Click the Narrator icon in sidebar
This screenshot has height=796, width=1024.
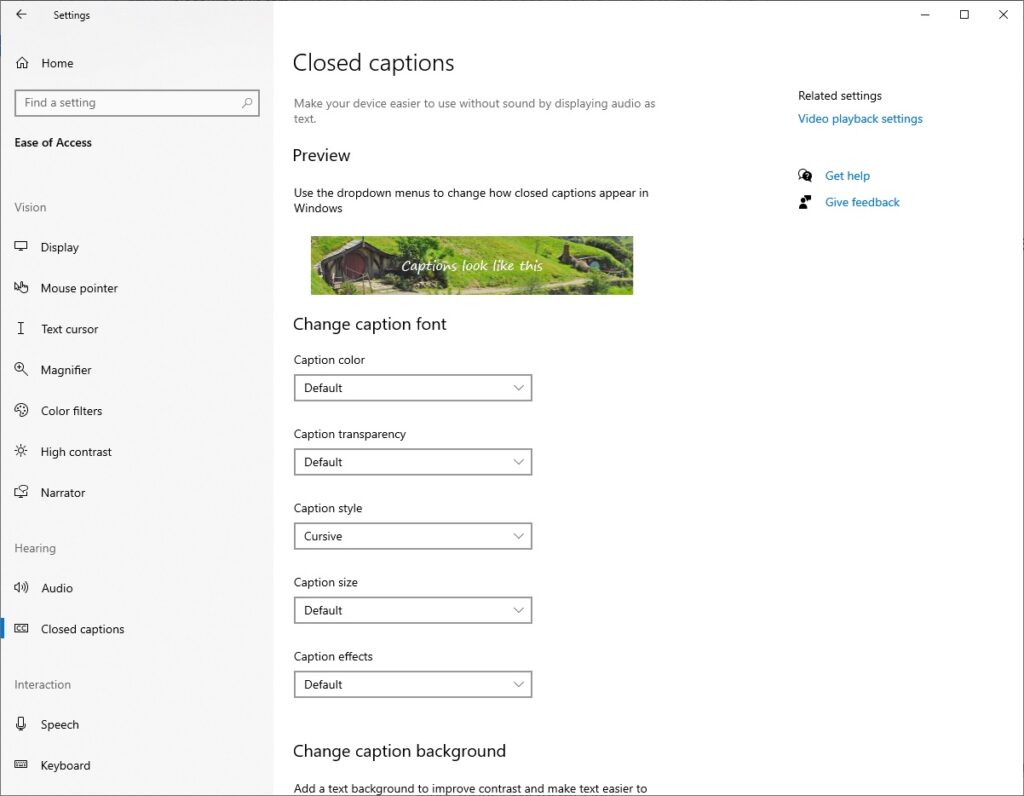point(21,493)
